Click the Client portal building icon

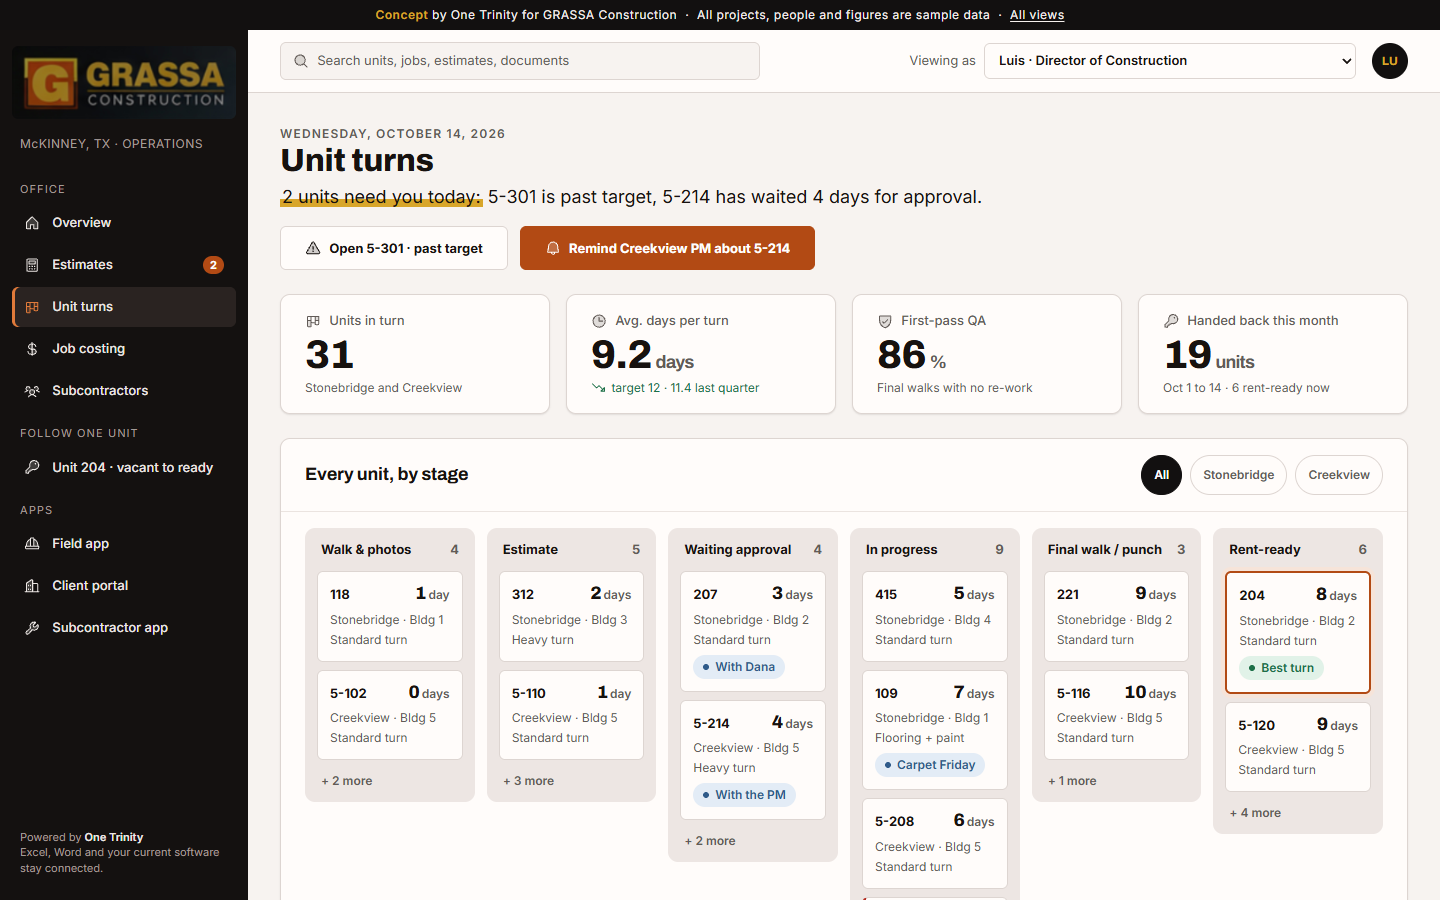click(x=32, y=586)
